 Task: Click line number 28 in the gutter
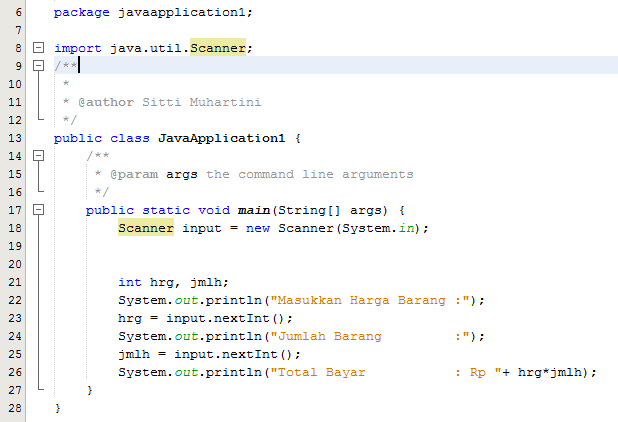(15, 408)
